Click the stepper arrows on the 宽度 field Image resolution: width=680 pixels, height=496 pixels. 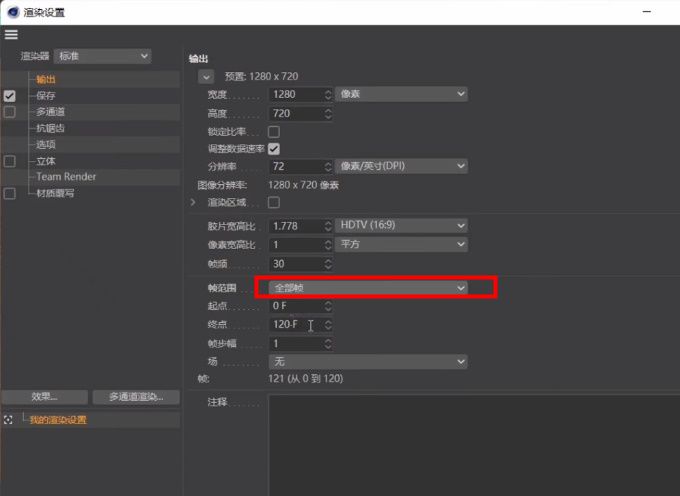click(x=328, y=94)
